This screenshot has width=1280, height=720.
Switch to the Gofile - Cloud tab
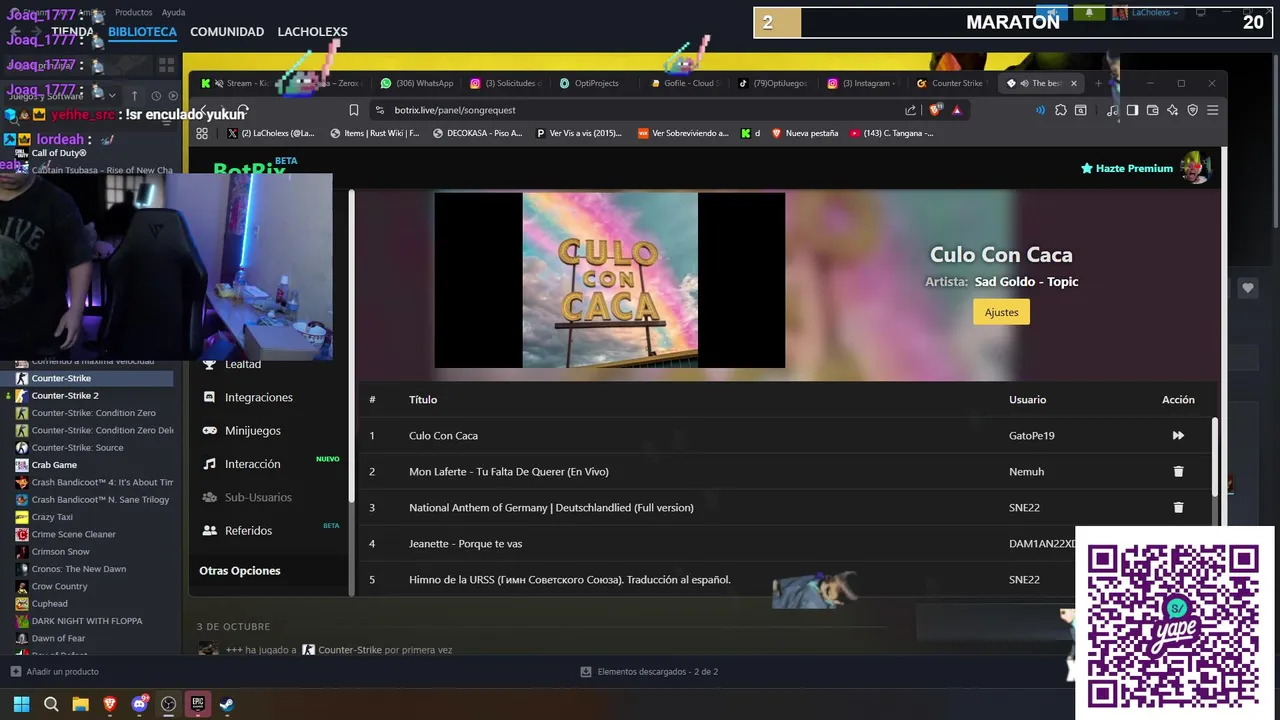(685, 83)
